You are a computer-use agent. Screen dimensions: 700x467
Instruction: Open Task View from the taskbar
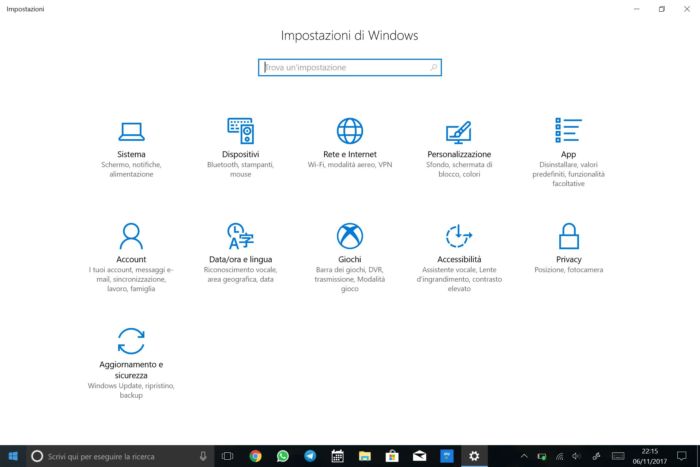tap(227, 456)
